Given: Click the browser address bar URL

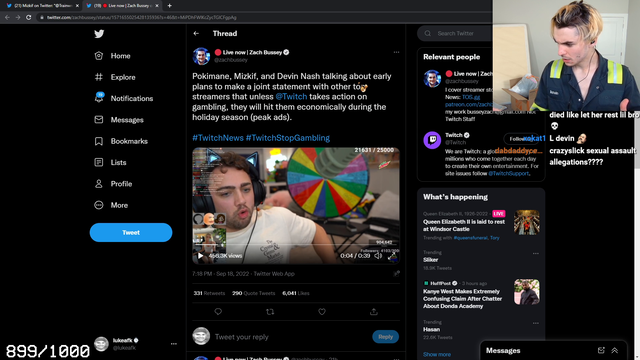Looking at the screenshot, I should tap(142, 18).
